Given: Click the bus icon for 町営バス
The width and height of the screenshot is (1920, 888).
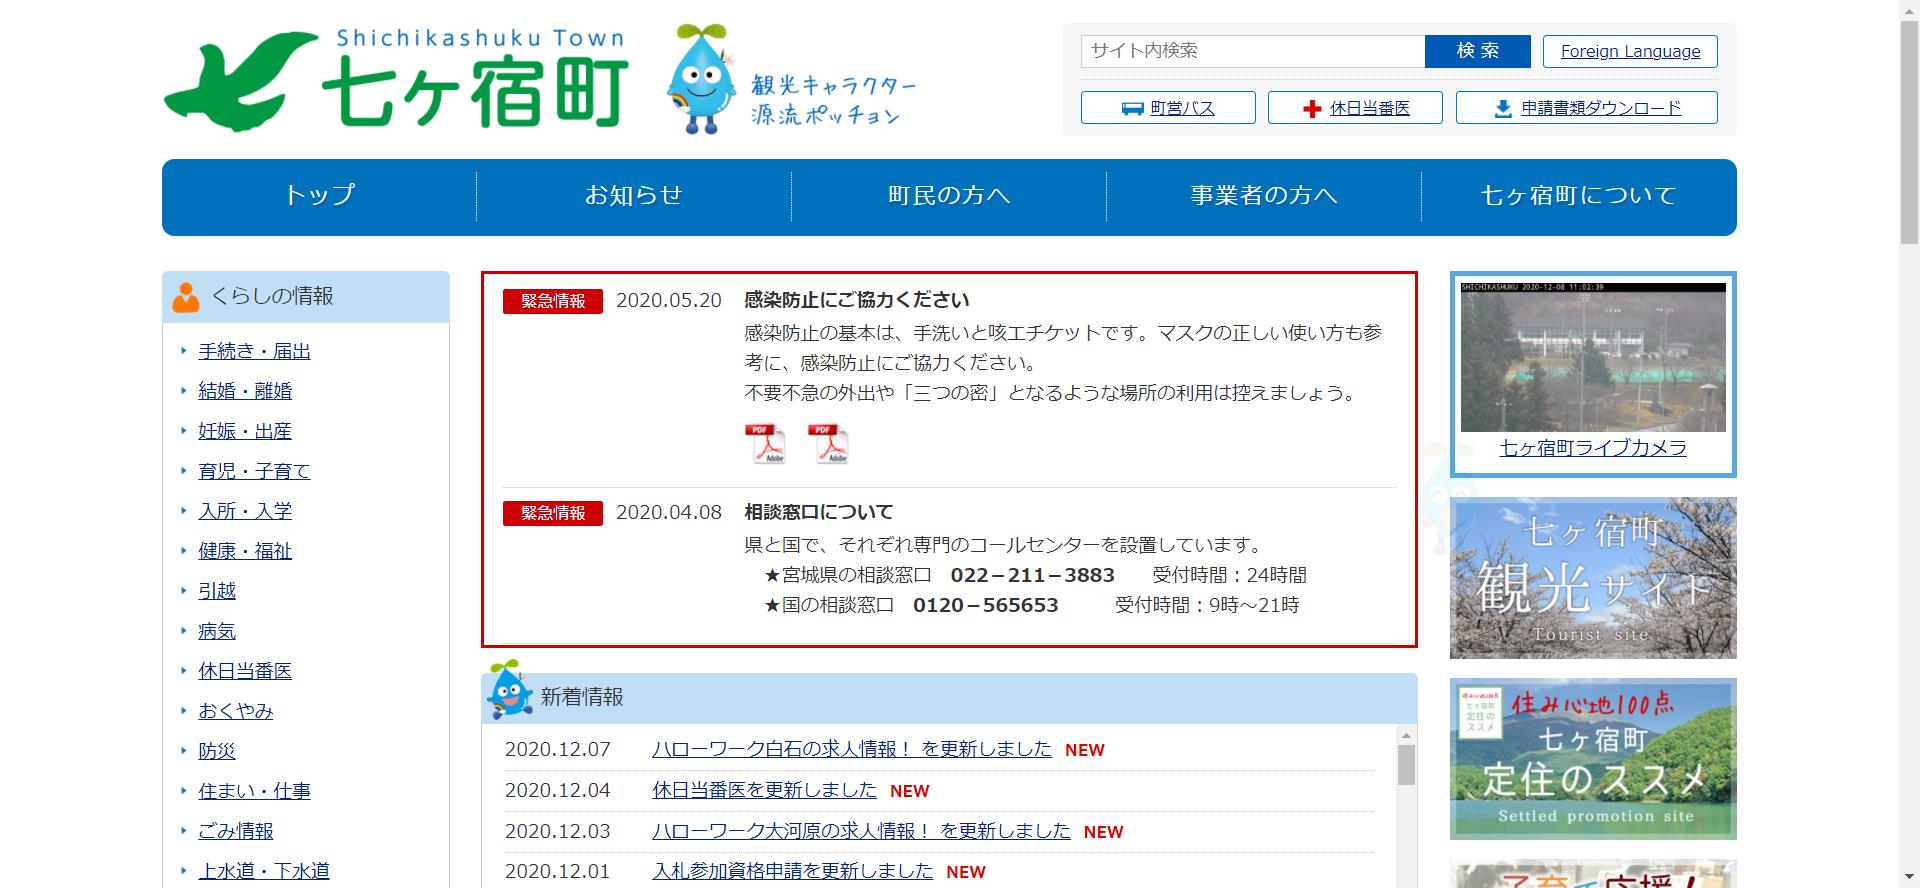Looking at the screenshot, I should [1132, 108].
